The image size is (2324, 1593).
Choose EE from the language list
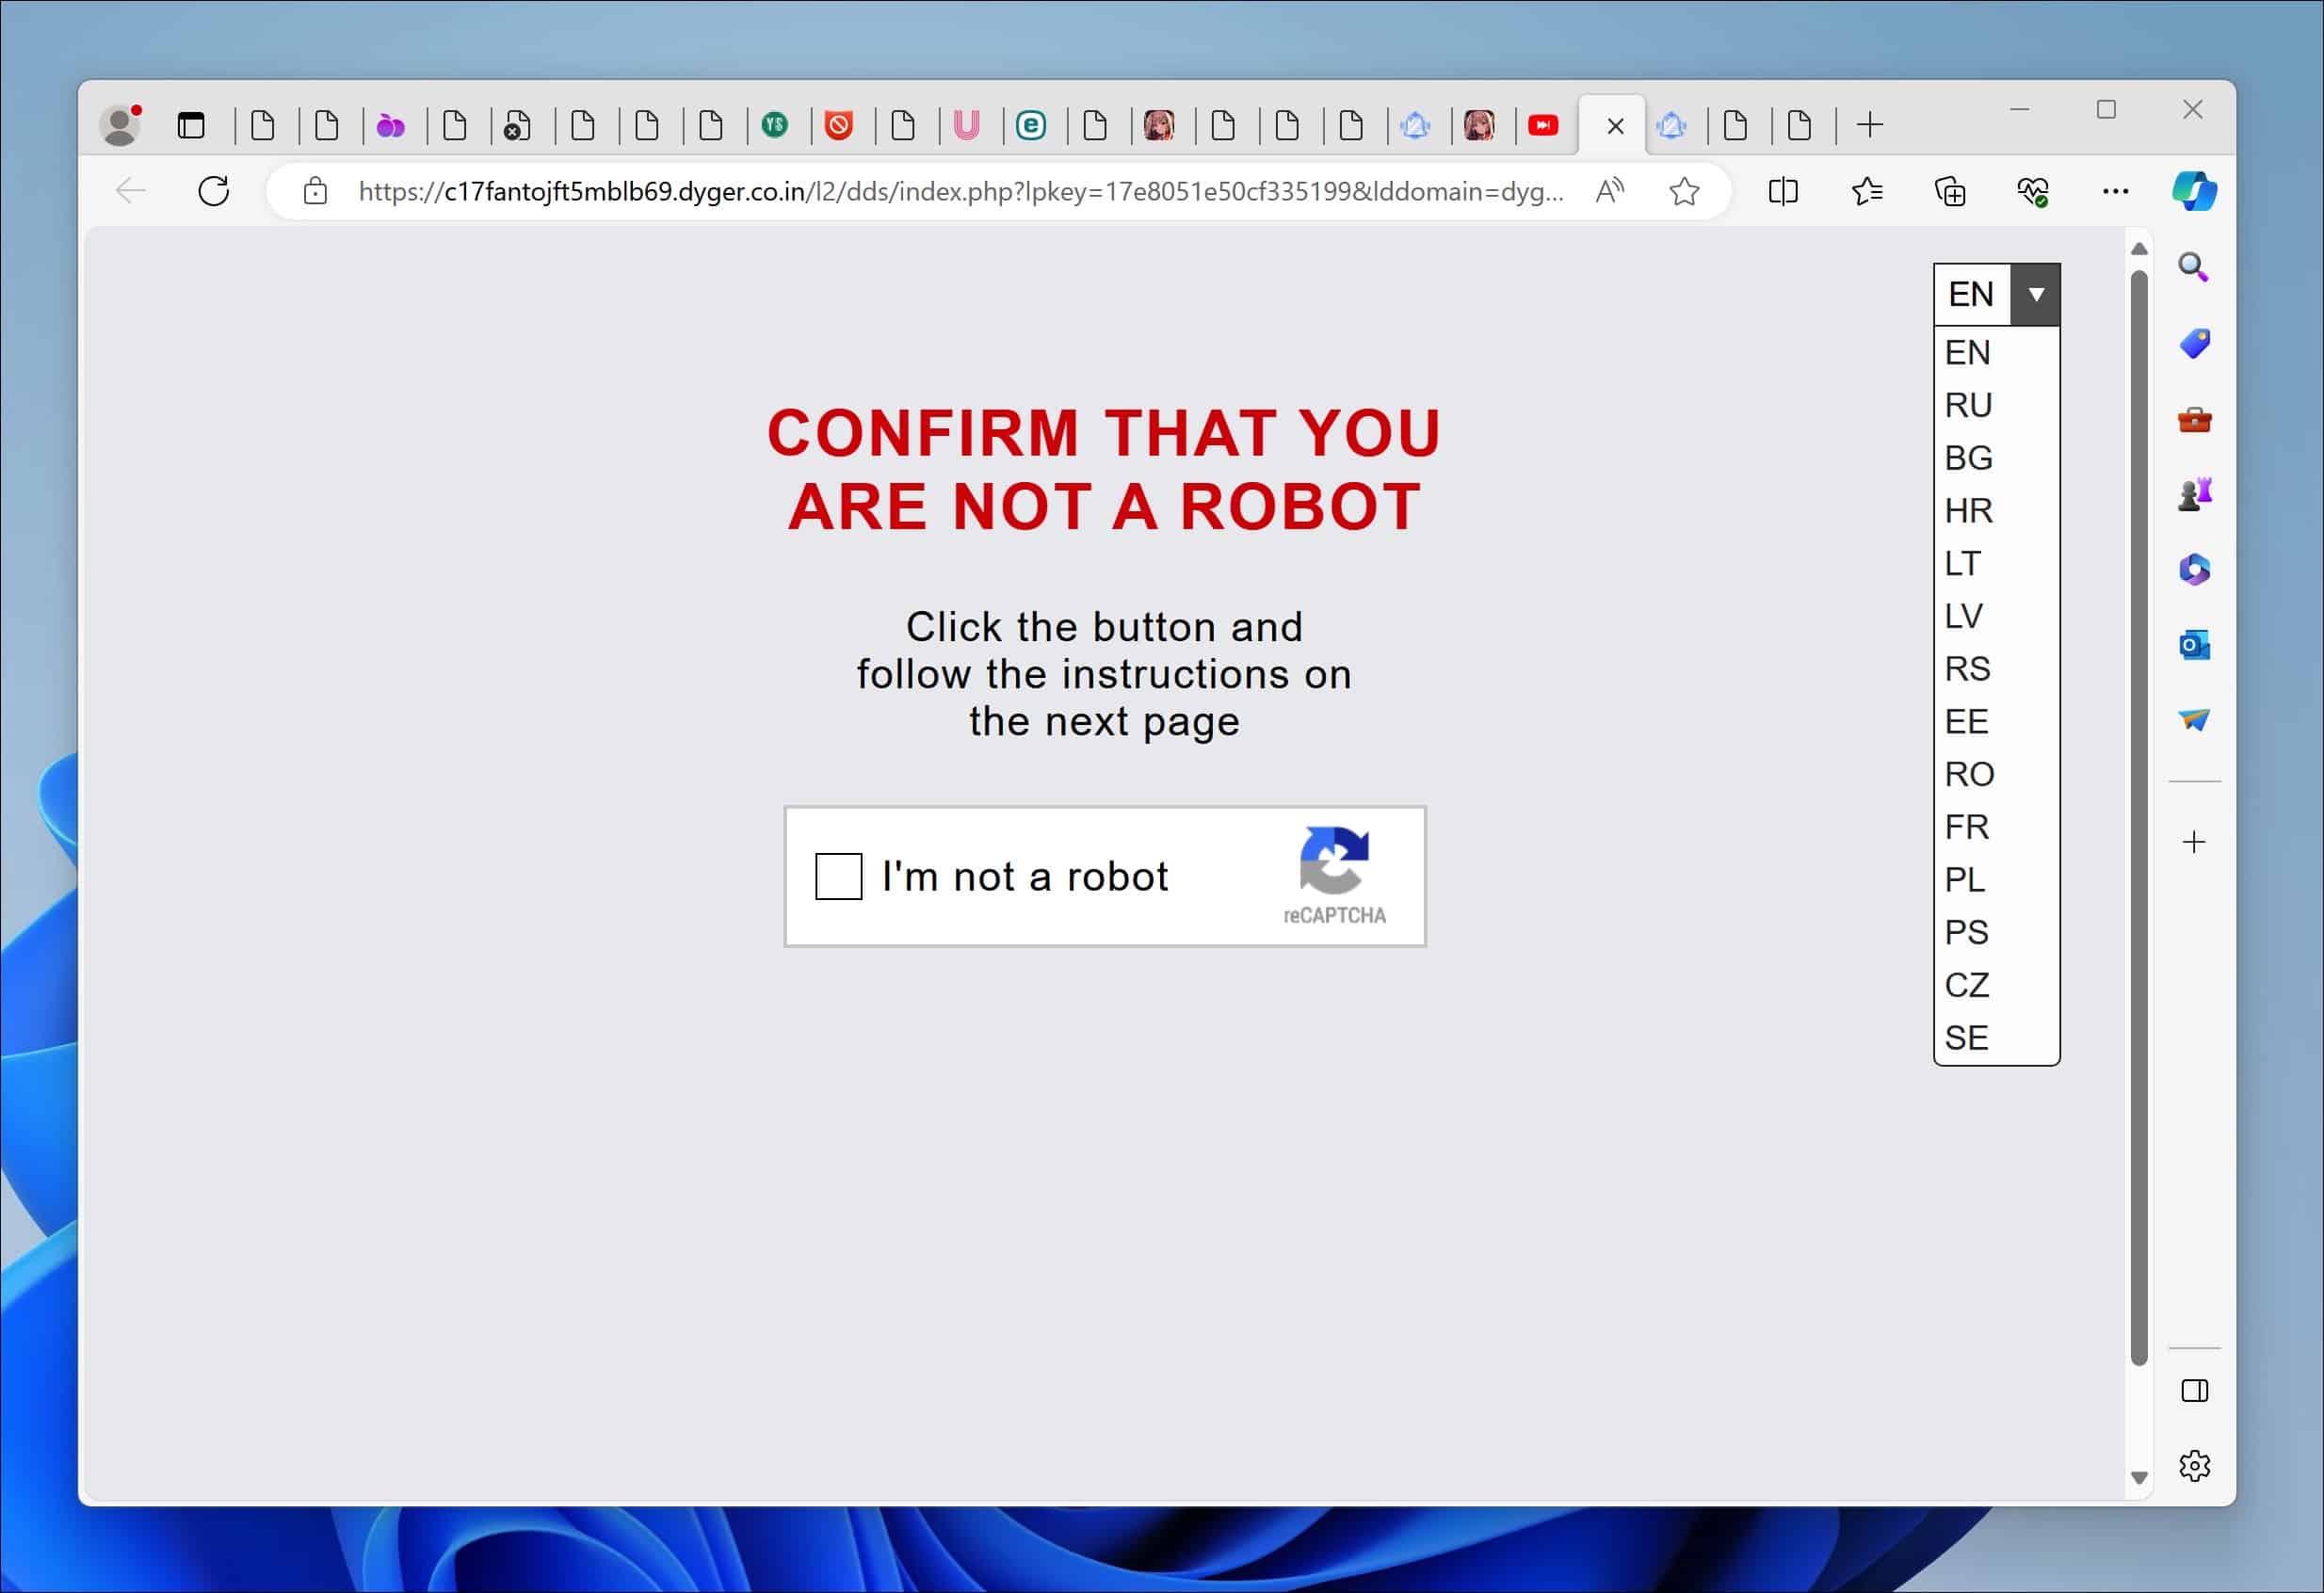pos(1996,721)
